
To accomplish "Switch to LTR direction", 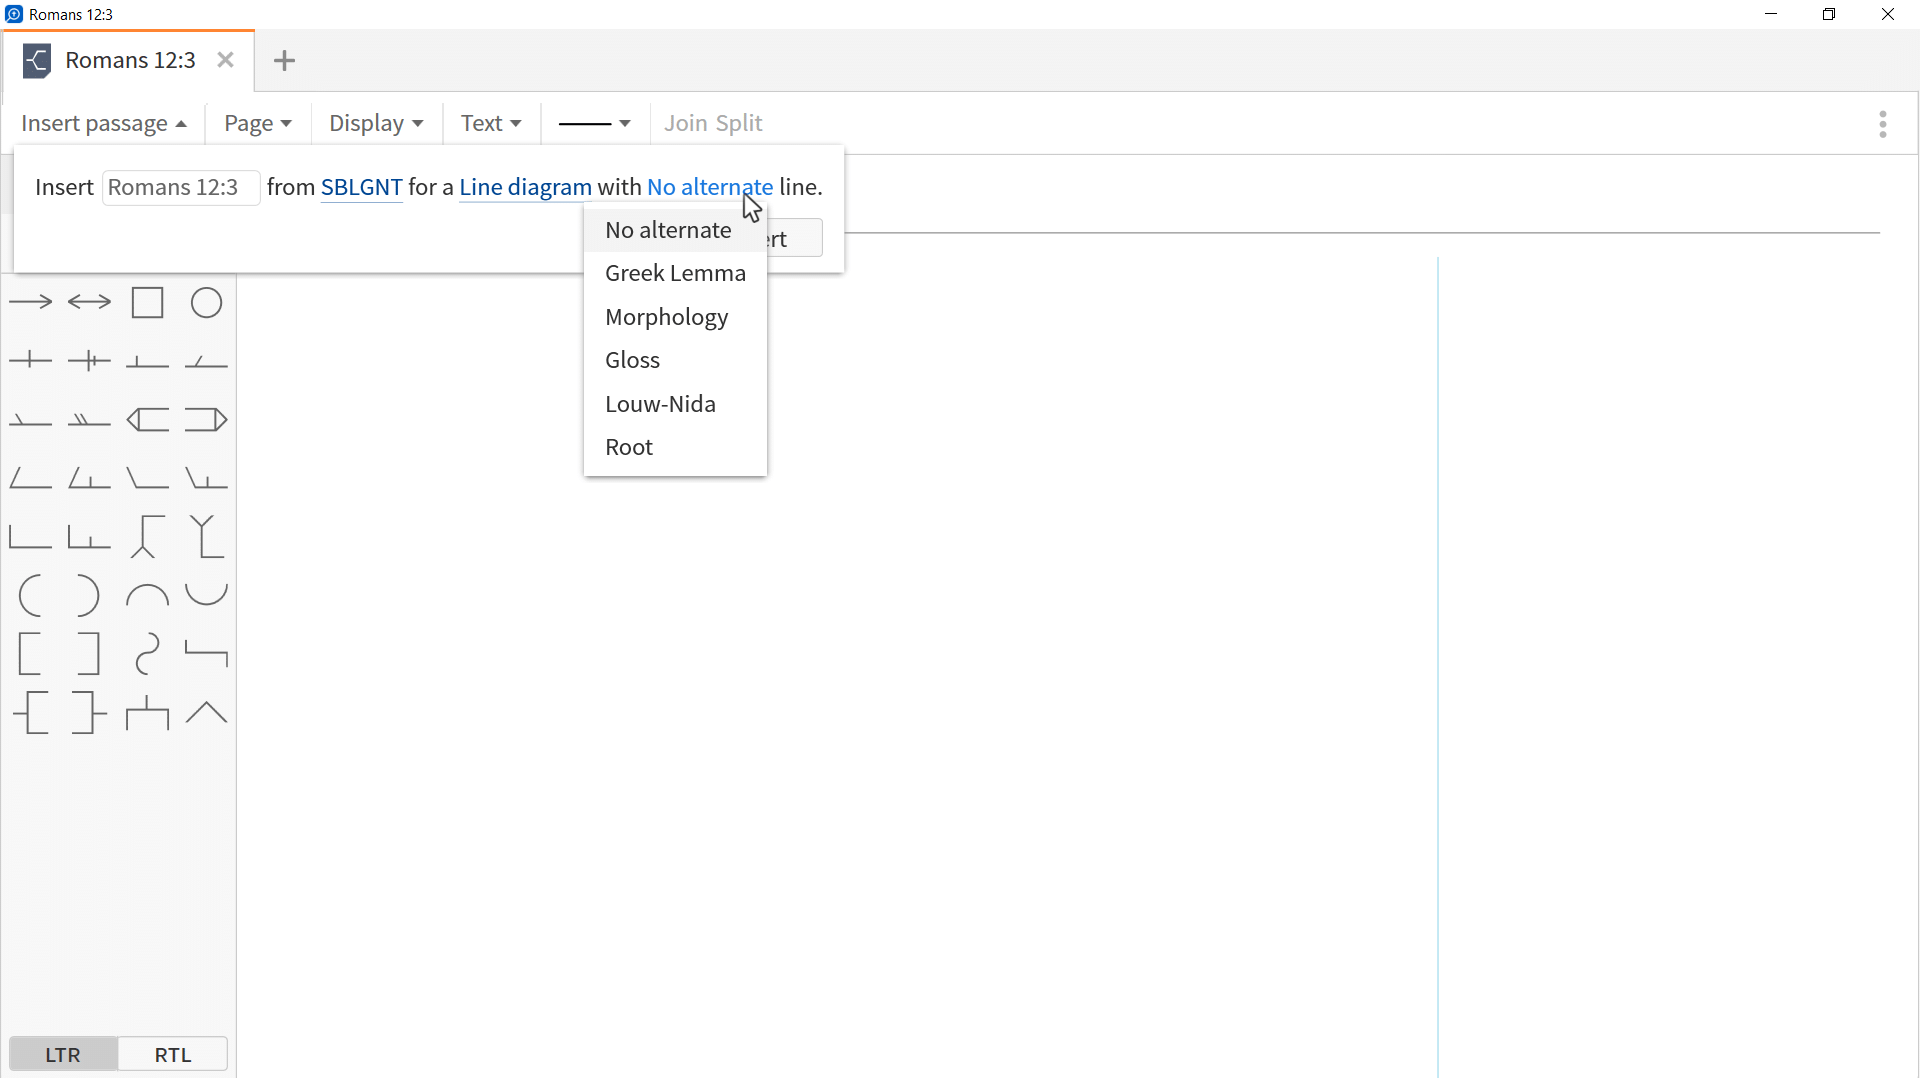I will 63,1054.
